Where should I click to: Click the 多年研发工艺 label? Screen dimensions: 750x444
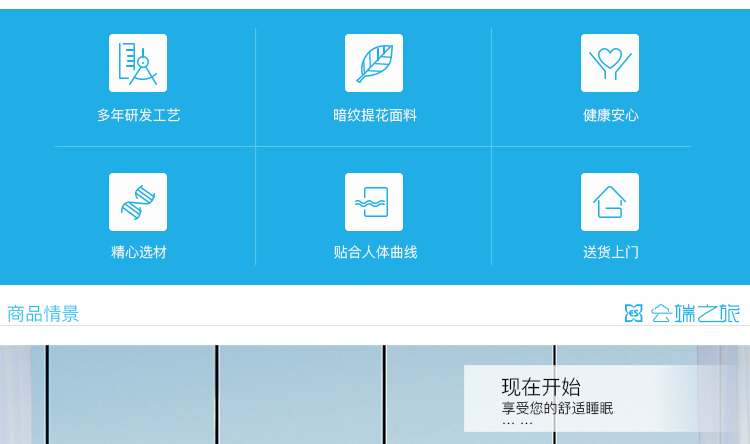[138, 115]
